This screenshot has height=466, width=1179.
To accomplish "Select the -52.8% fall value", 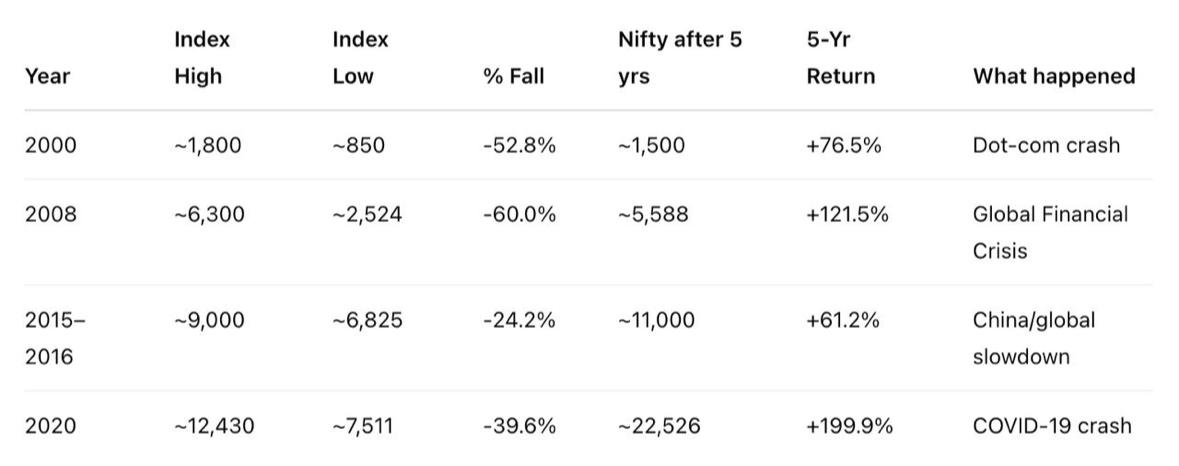I will coord(518,145).
